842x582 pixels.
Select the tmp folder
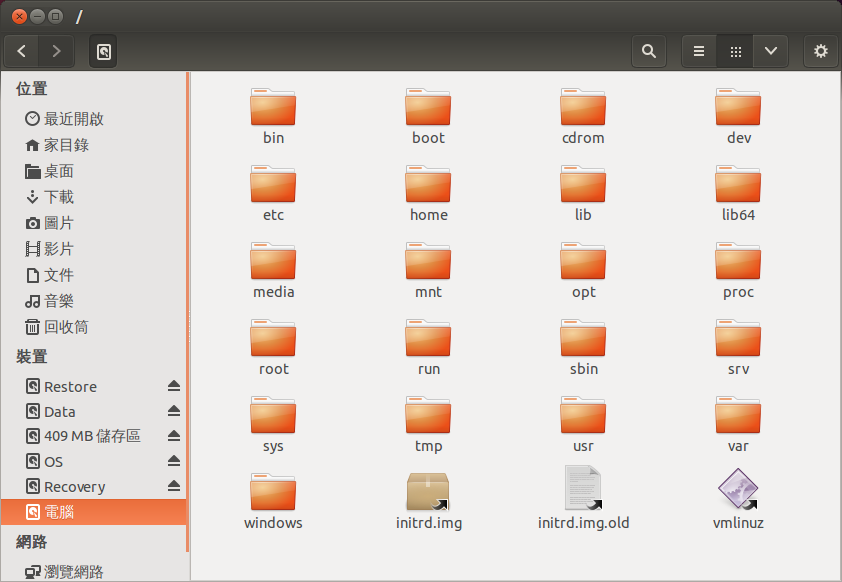coord(428,425)
